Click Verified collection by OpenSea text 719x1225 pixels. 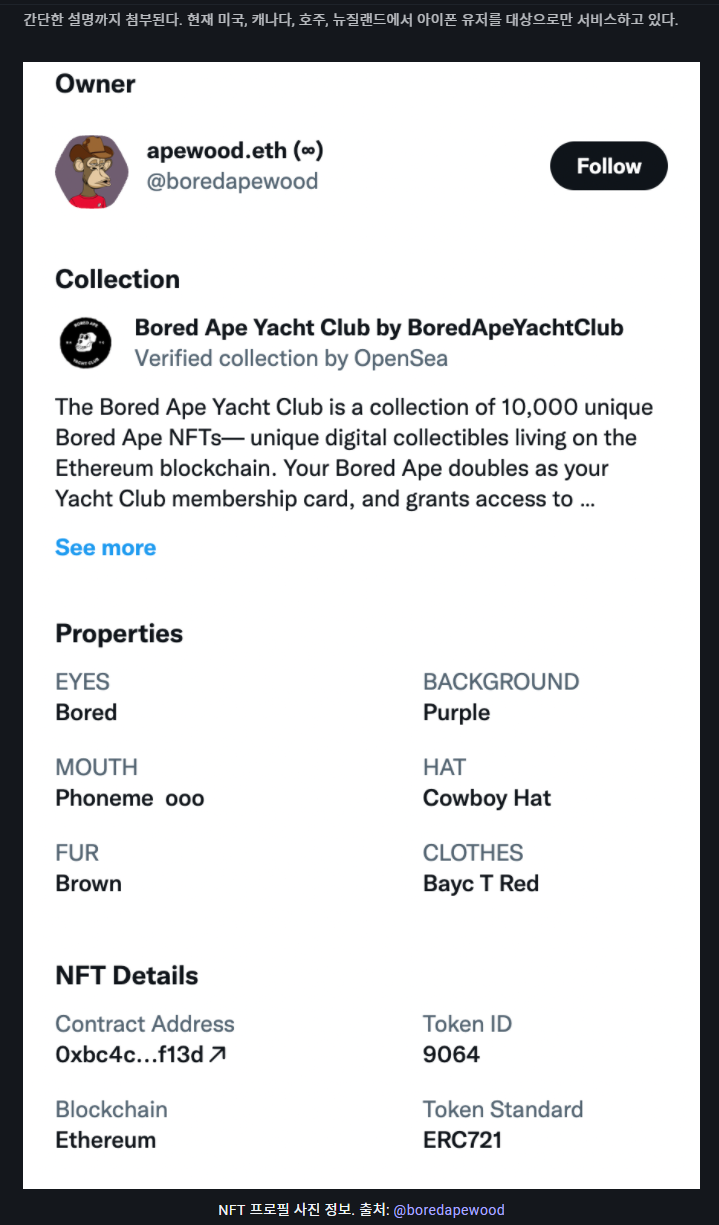[x=291, y=358]
